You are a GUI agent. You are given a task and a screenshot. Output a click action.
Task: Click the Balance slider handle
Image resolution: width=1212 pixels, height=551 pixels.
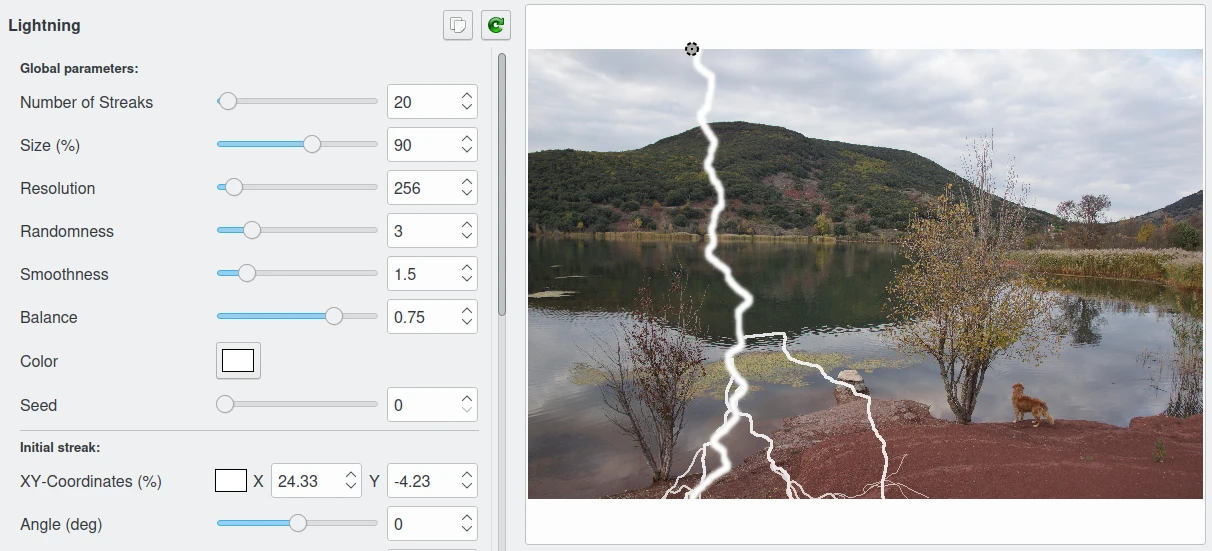coord(334,317)
